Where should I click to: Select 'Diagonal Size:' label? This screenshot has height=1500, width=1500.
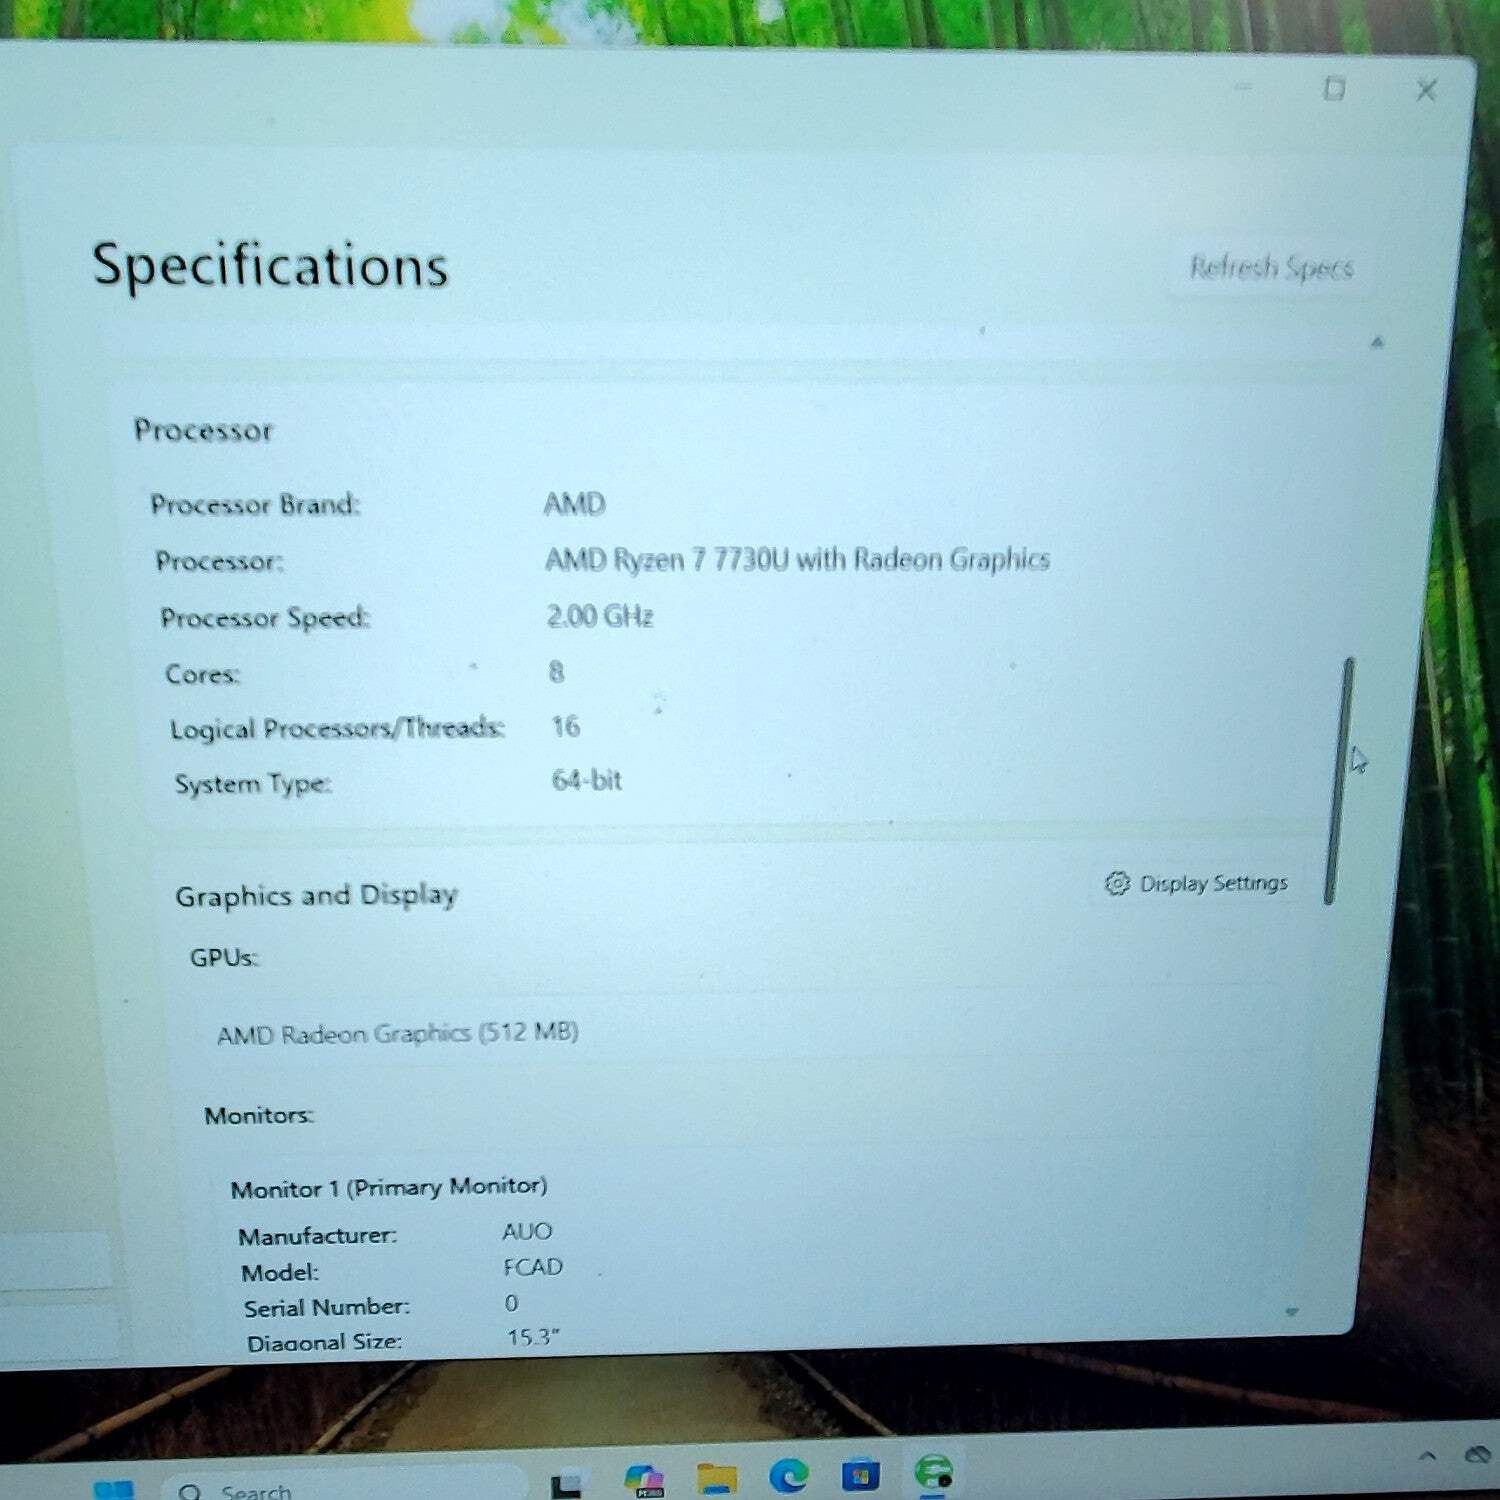324,1343
